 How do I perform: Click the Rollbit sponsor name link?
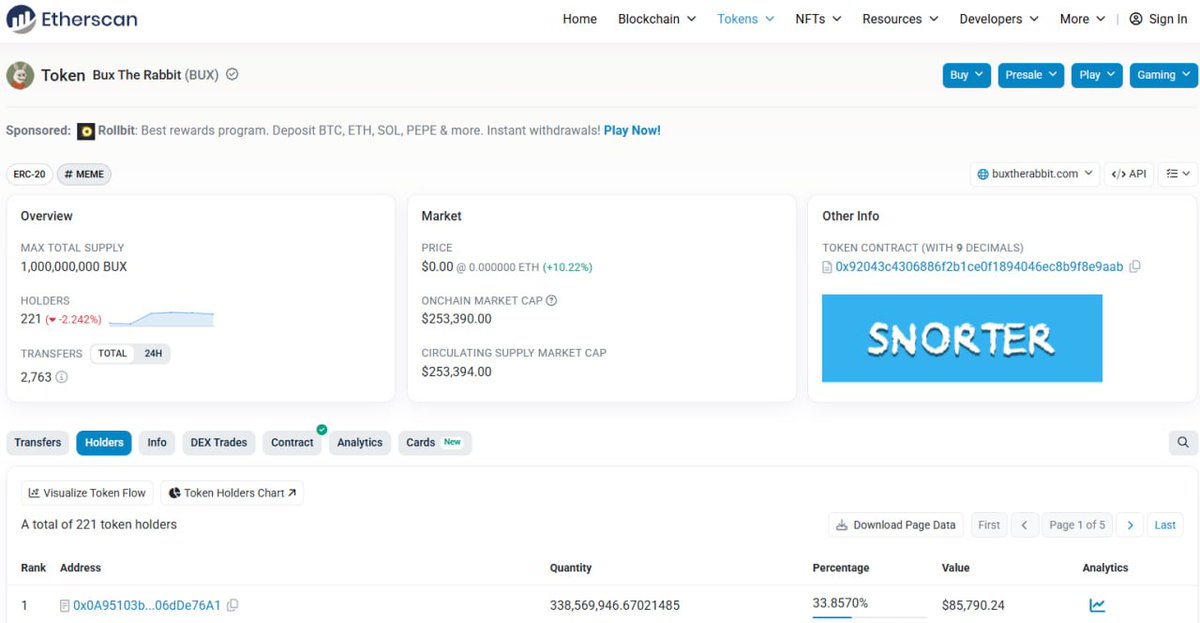point(117,131)
